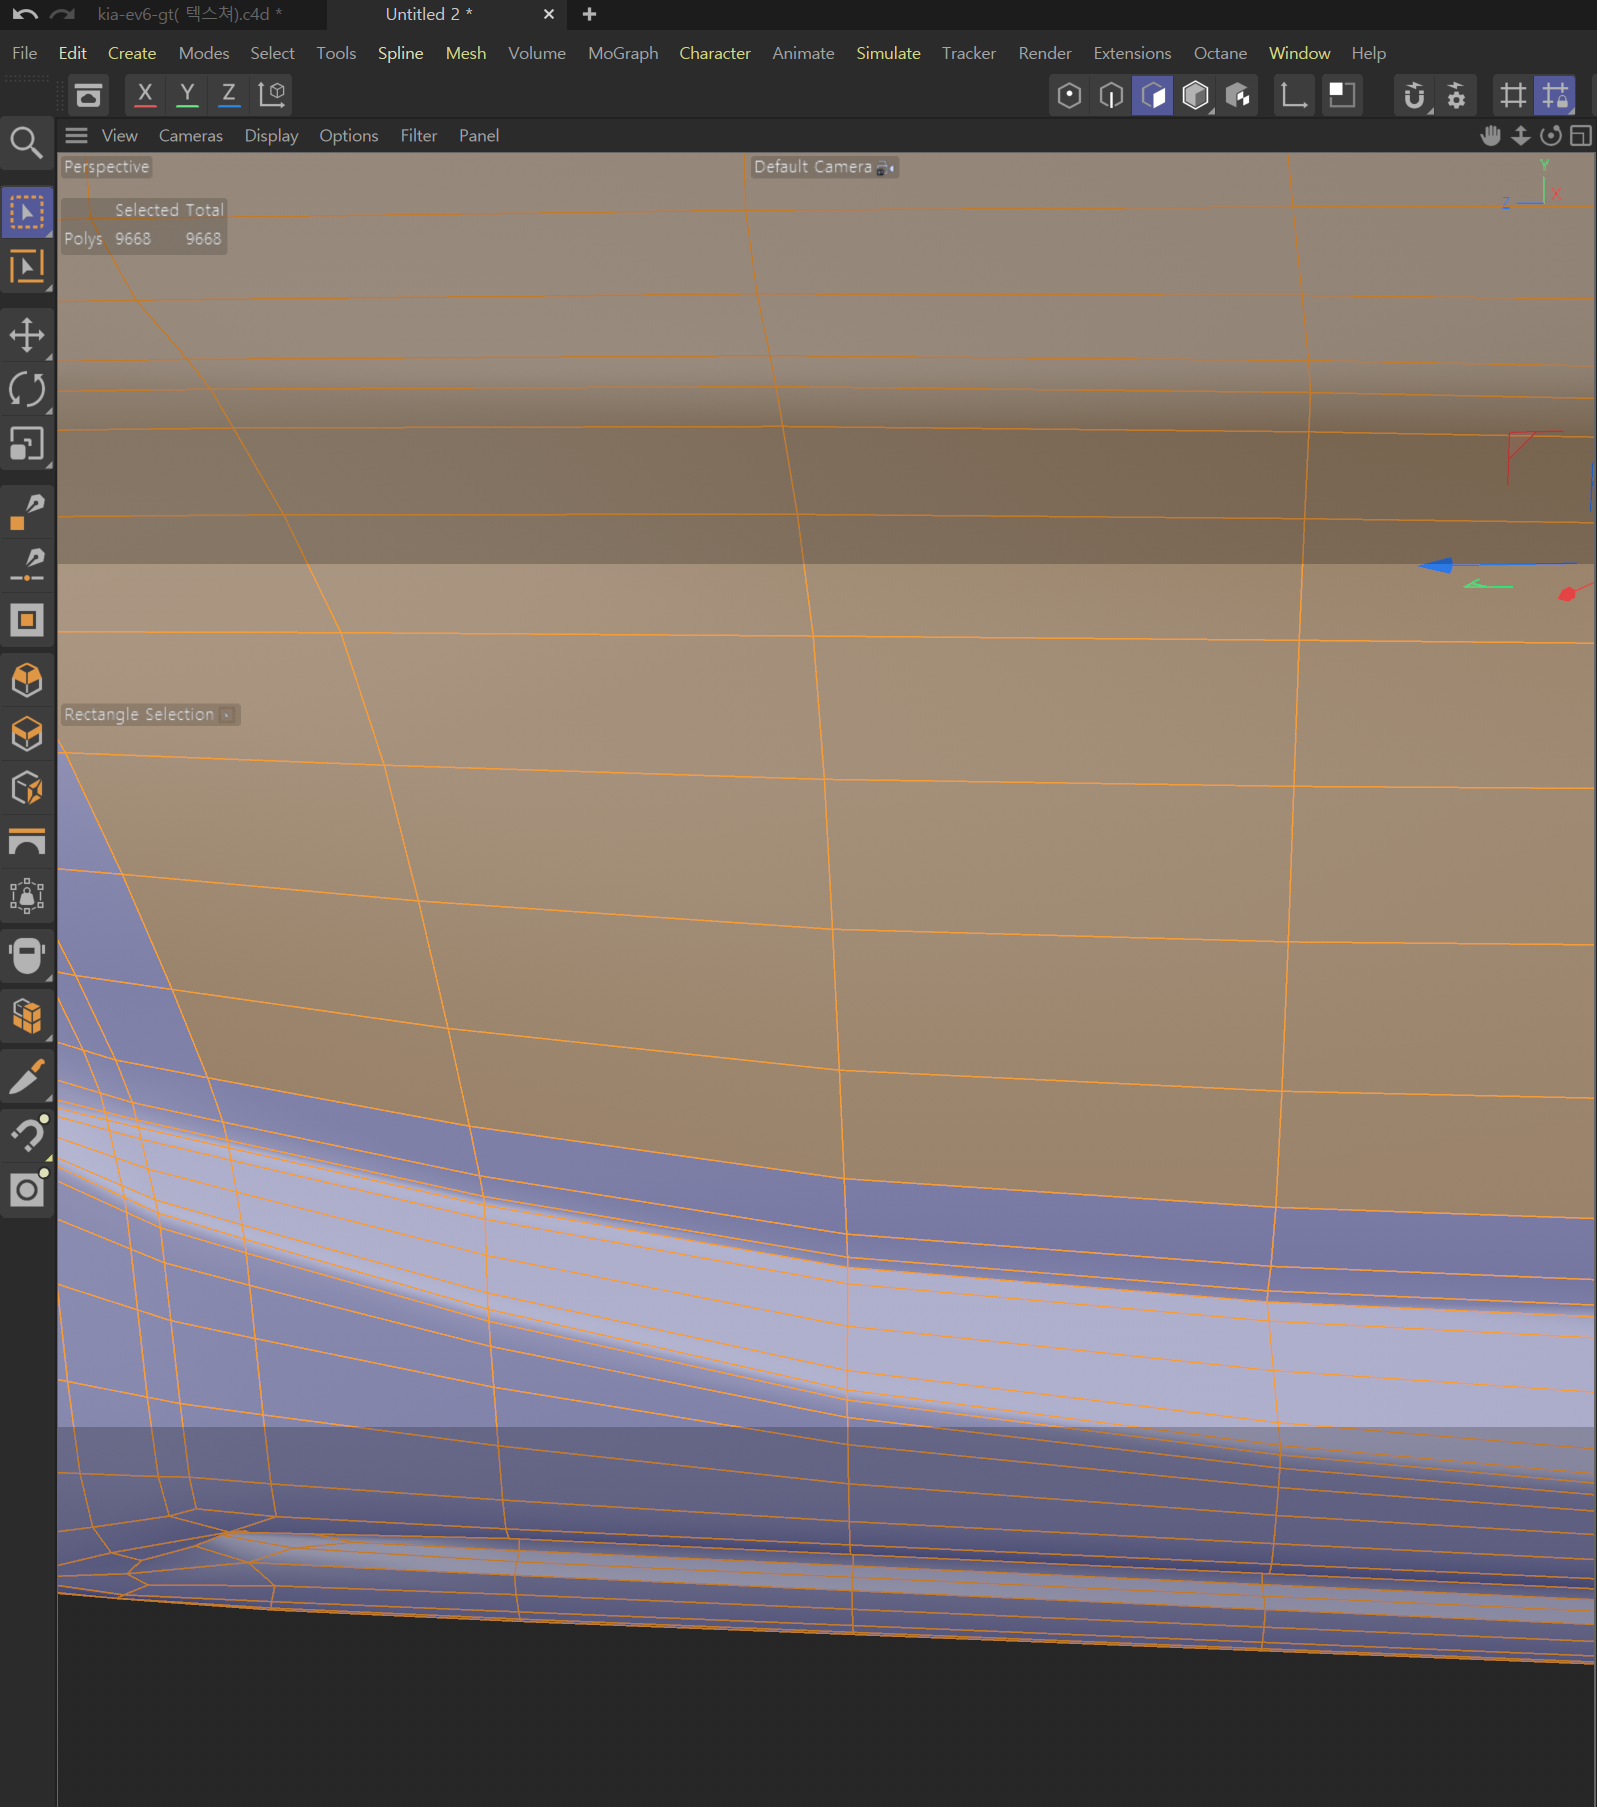Open the Filter viewport menu
The width and height of the screenshot is (1597, 1807).
tap(418, 136)
